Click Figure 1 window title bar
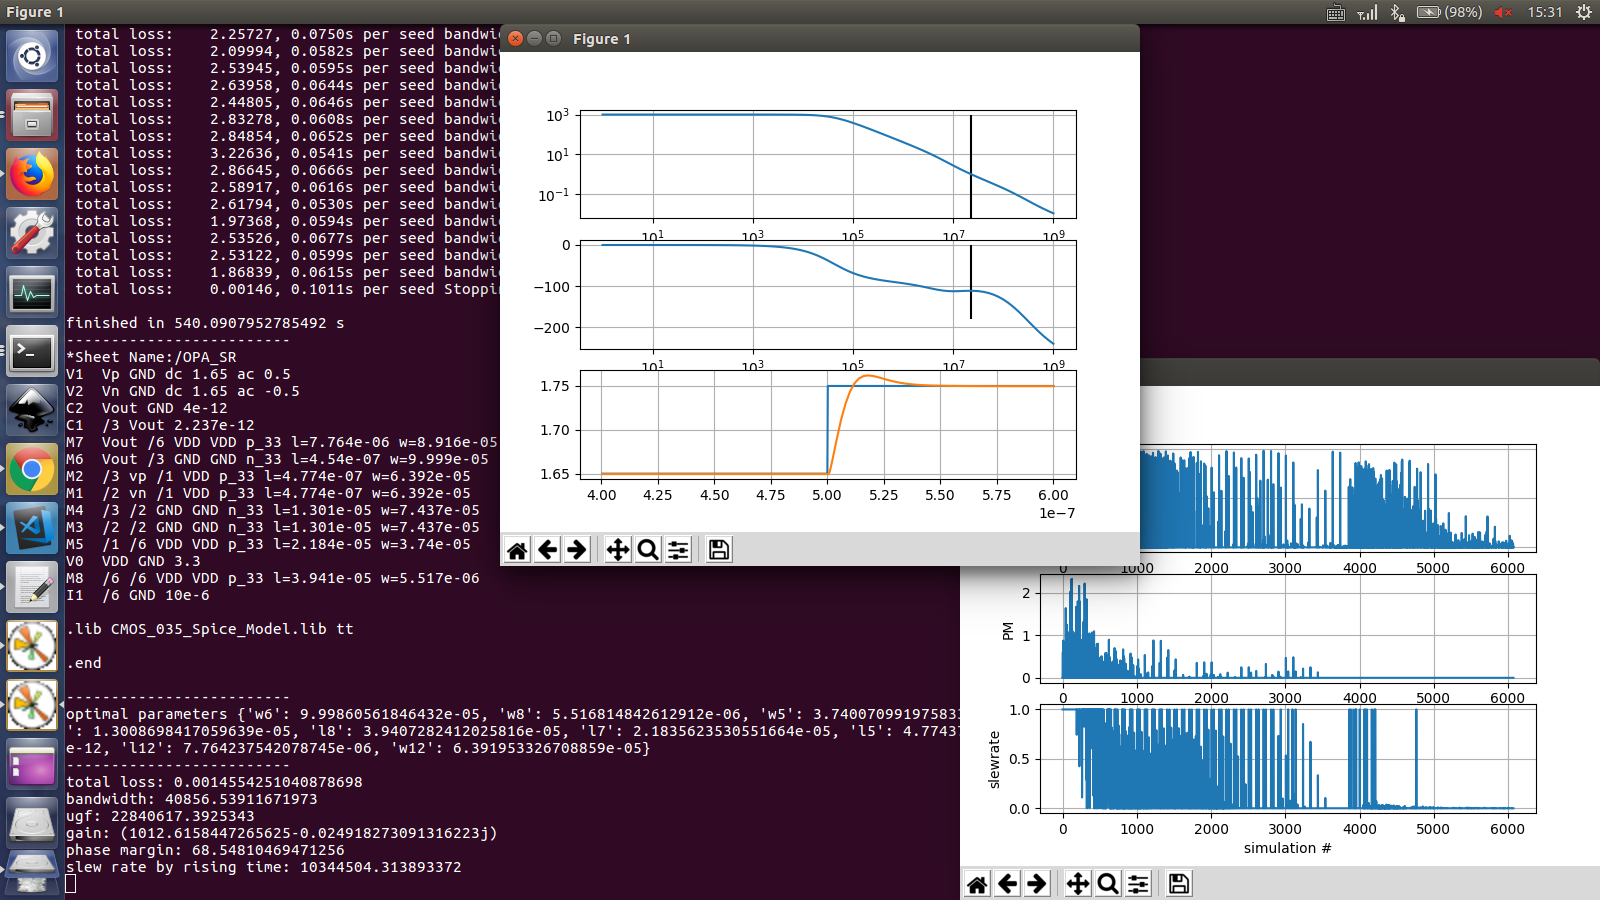This screenshot has width=1600, height=900. (820, 38)
